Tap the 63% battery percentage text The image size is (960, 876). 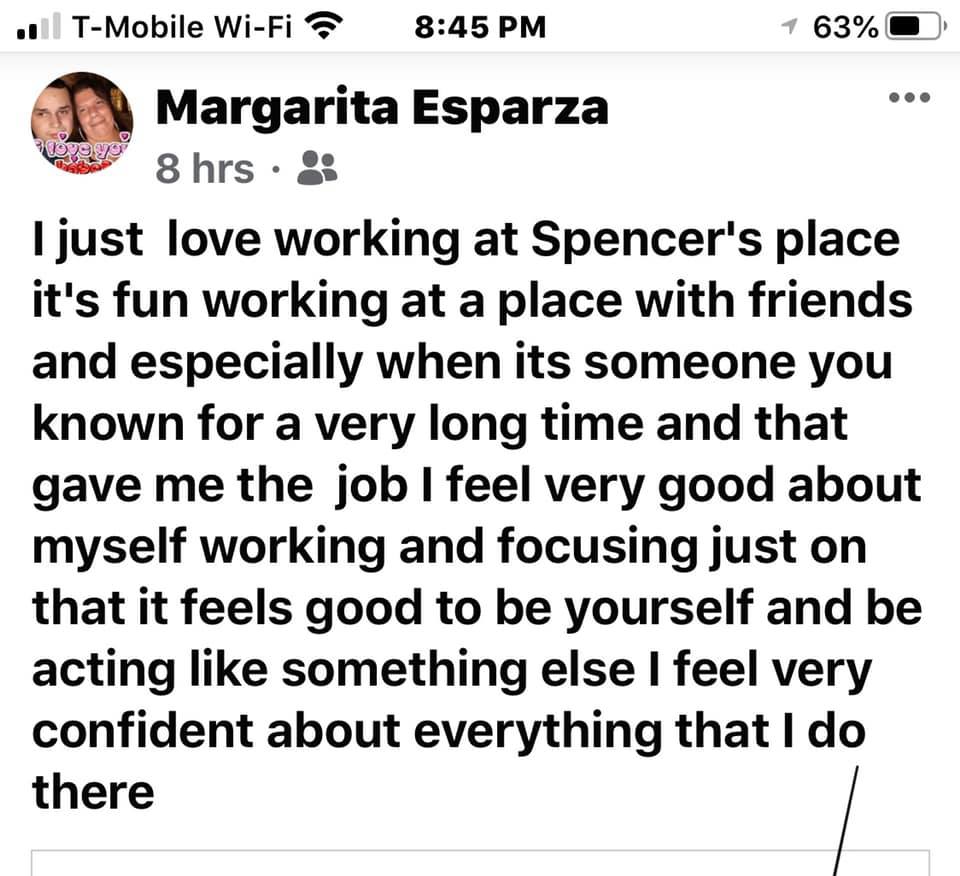[x=847, y=27]
